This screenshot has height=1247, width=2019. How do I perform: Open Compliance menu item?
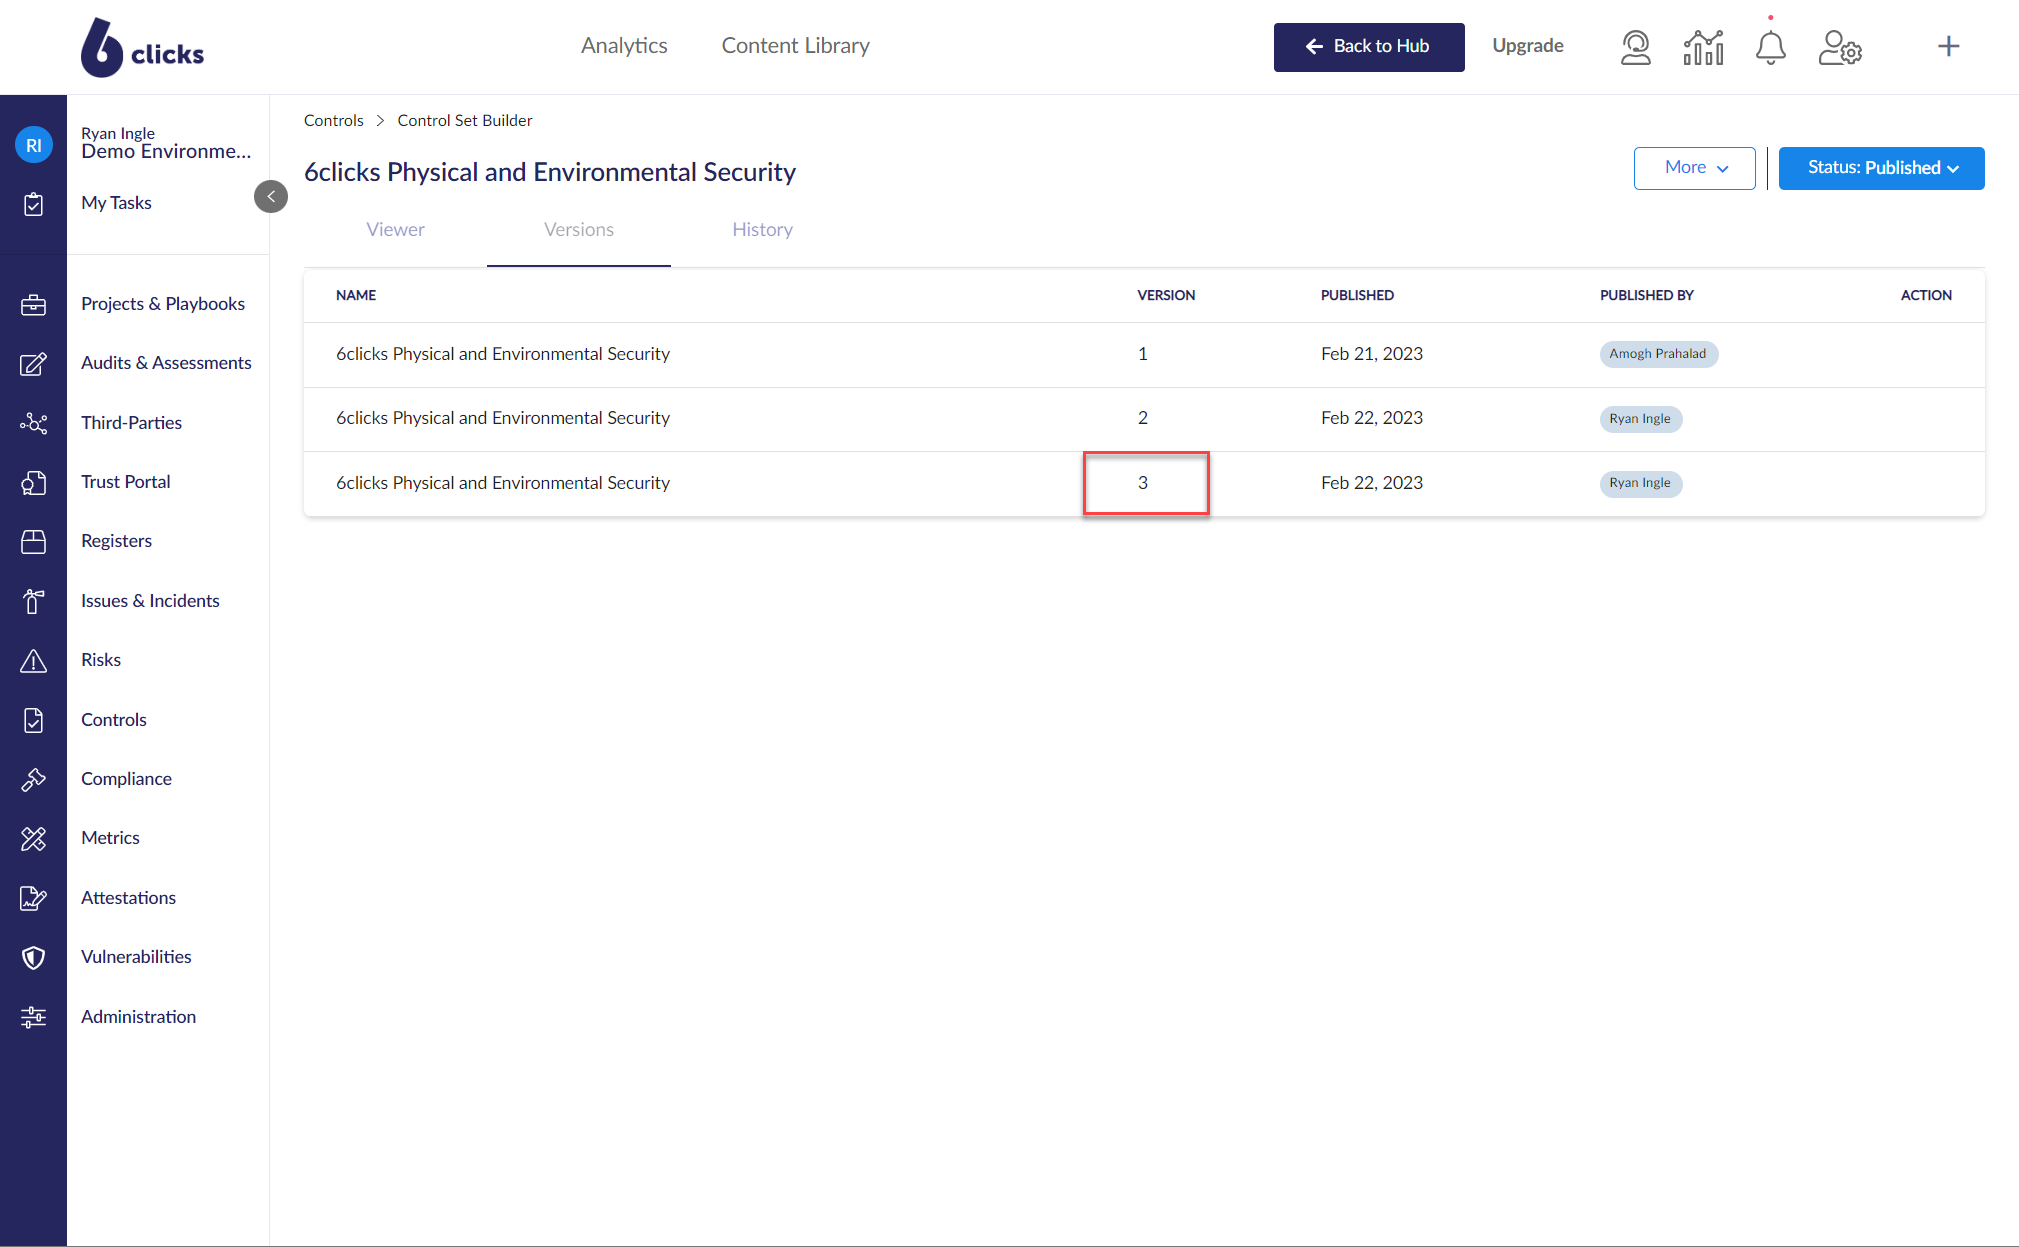coord(126,779)
